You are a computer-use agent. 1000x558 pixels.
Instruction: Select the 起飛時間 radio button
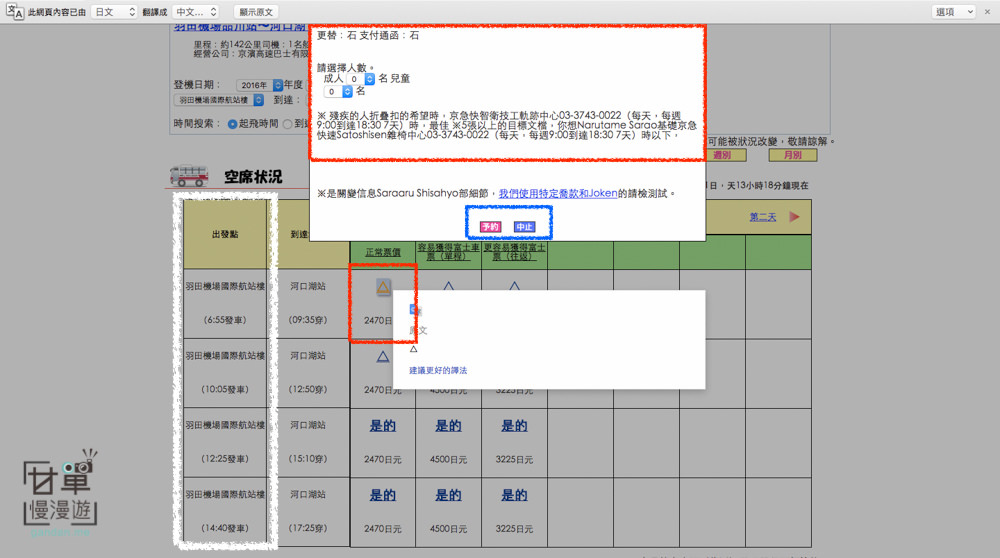[x=232, y=124]
